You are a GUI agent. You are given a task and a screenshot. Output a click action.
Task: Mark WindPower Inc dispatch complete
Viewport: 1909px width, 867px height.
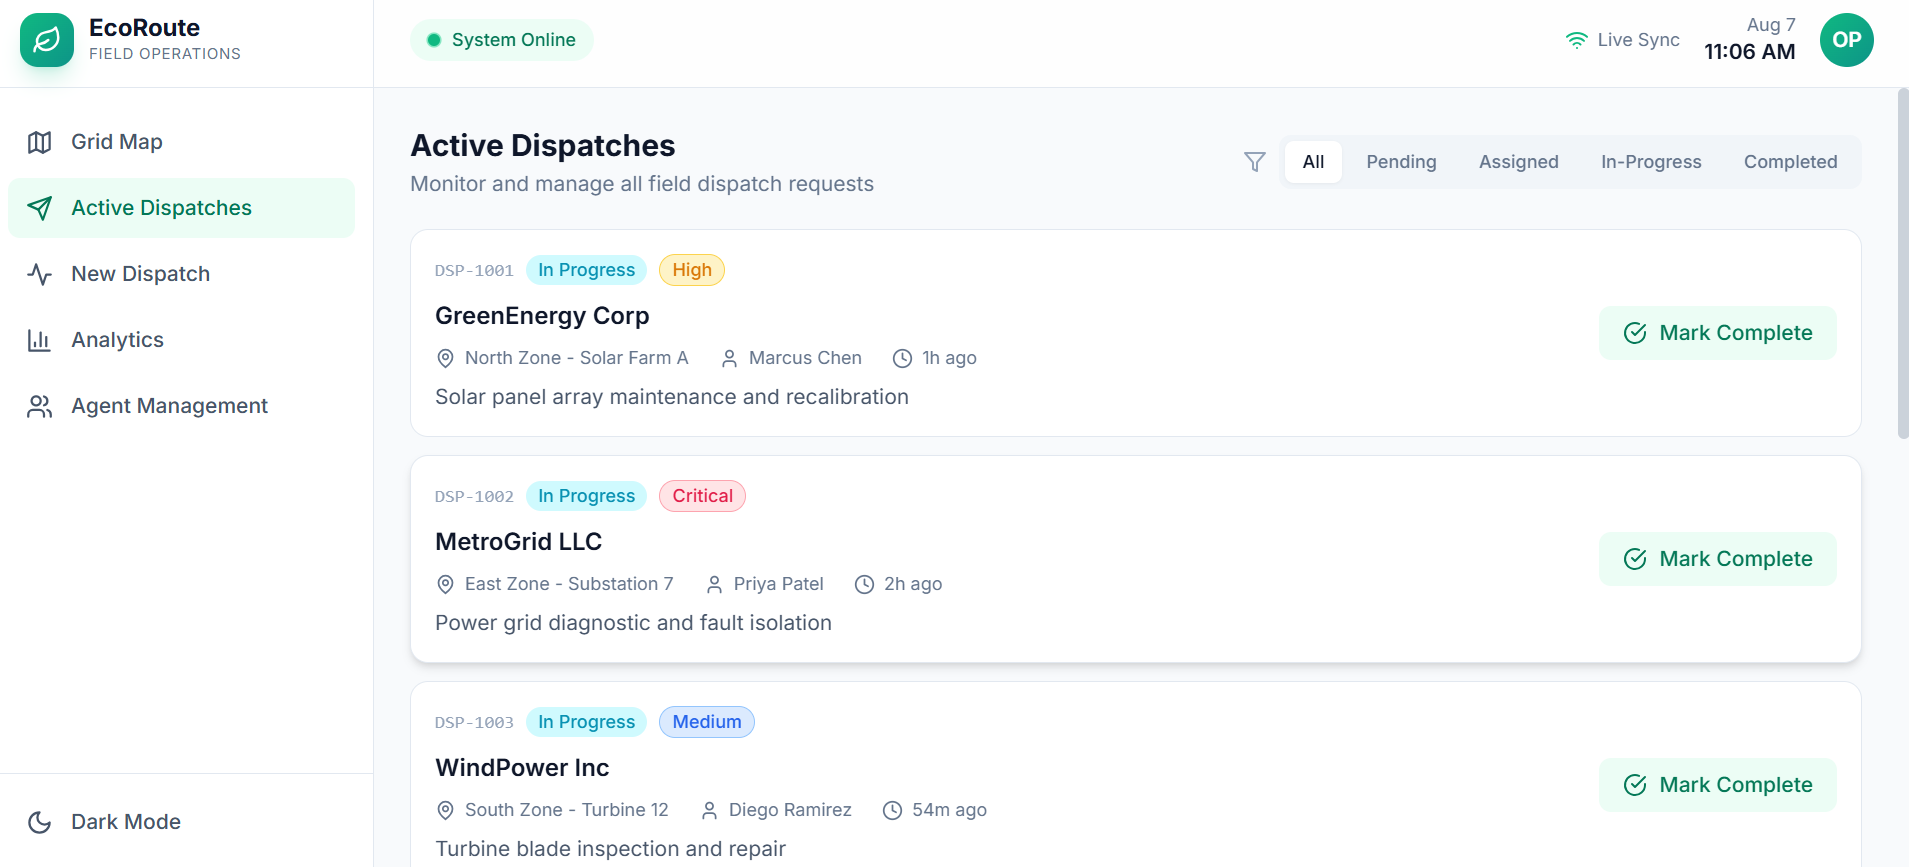click(x=1718, y=785)
